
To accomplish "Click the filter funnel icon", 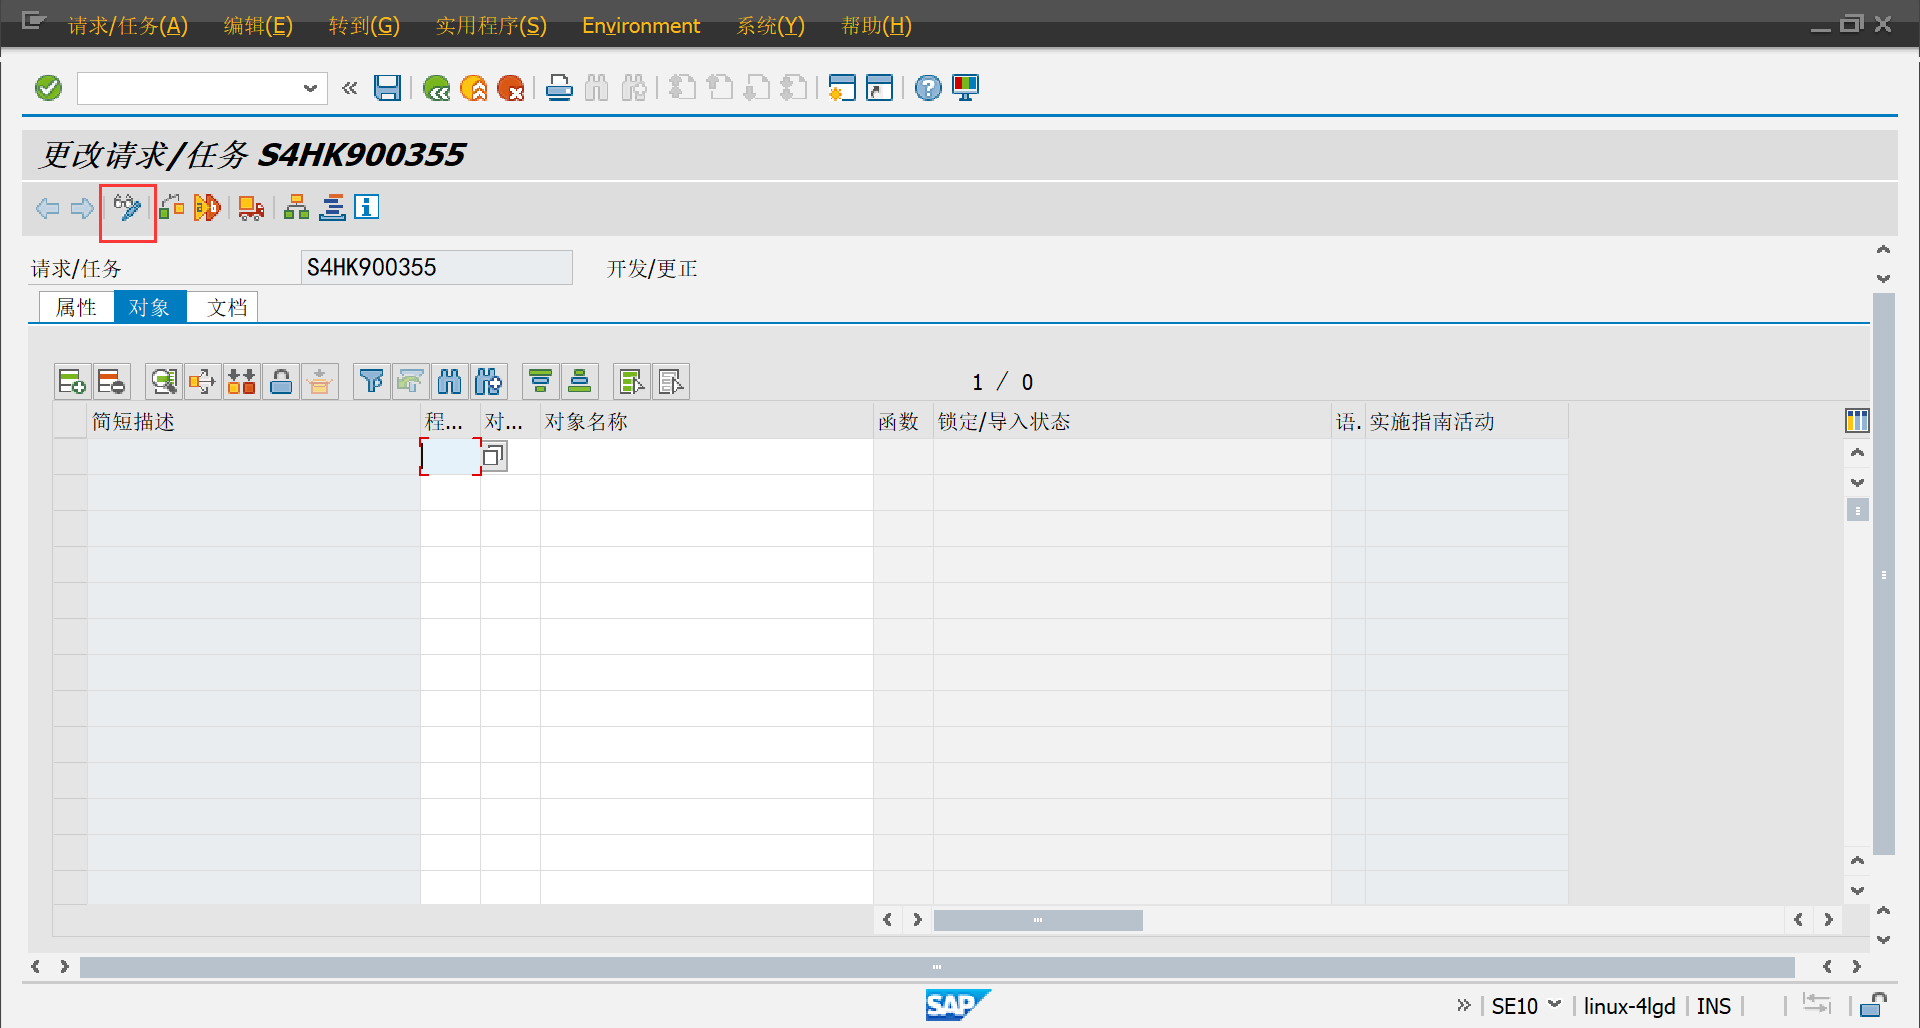I will point(371,381).
